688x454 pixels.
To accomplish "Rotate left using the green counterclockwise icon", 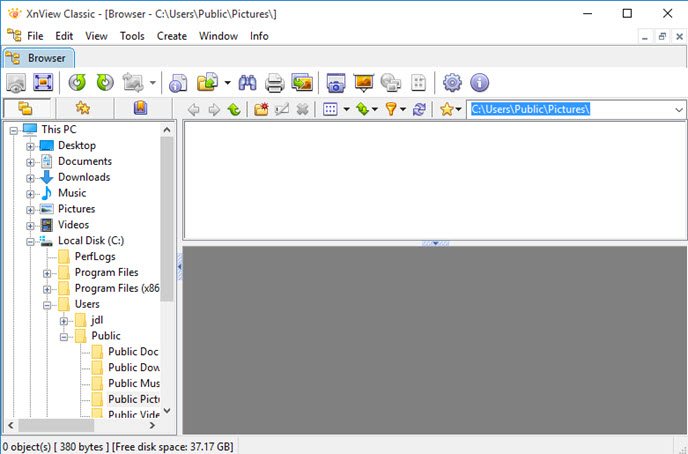I will (77, 82).
